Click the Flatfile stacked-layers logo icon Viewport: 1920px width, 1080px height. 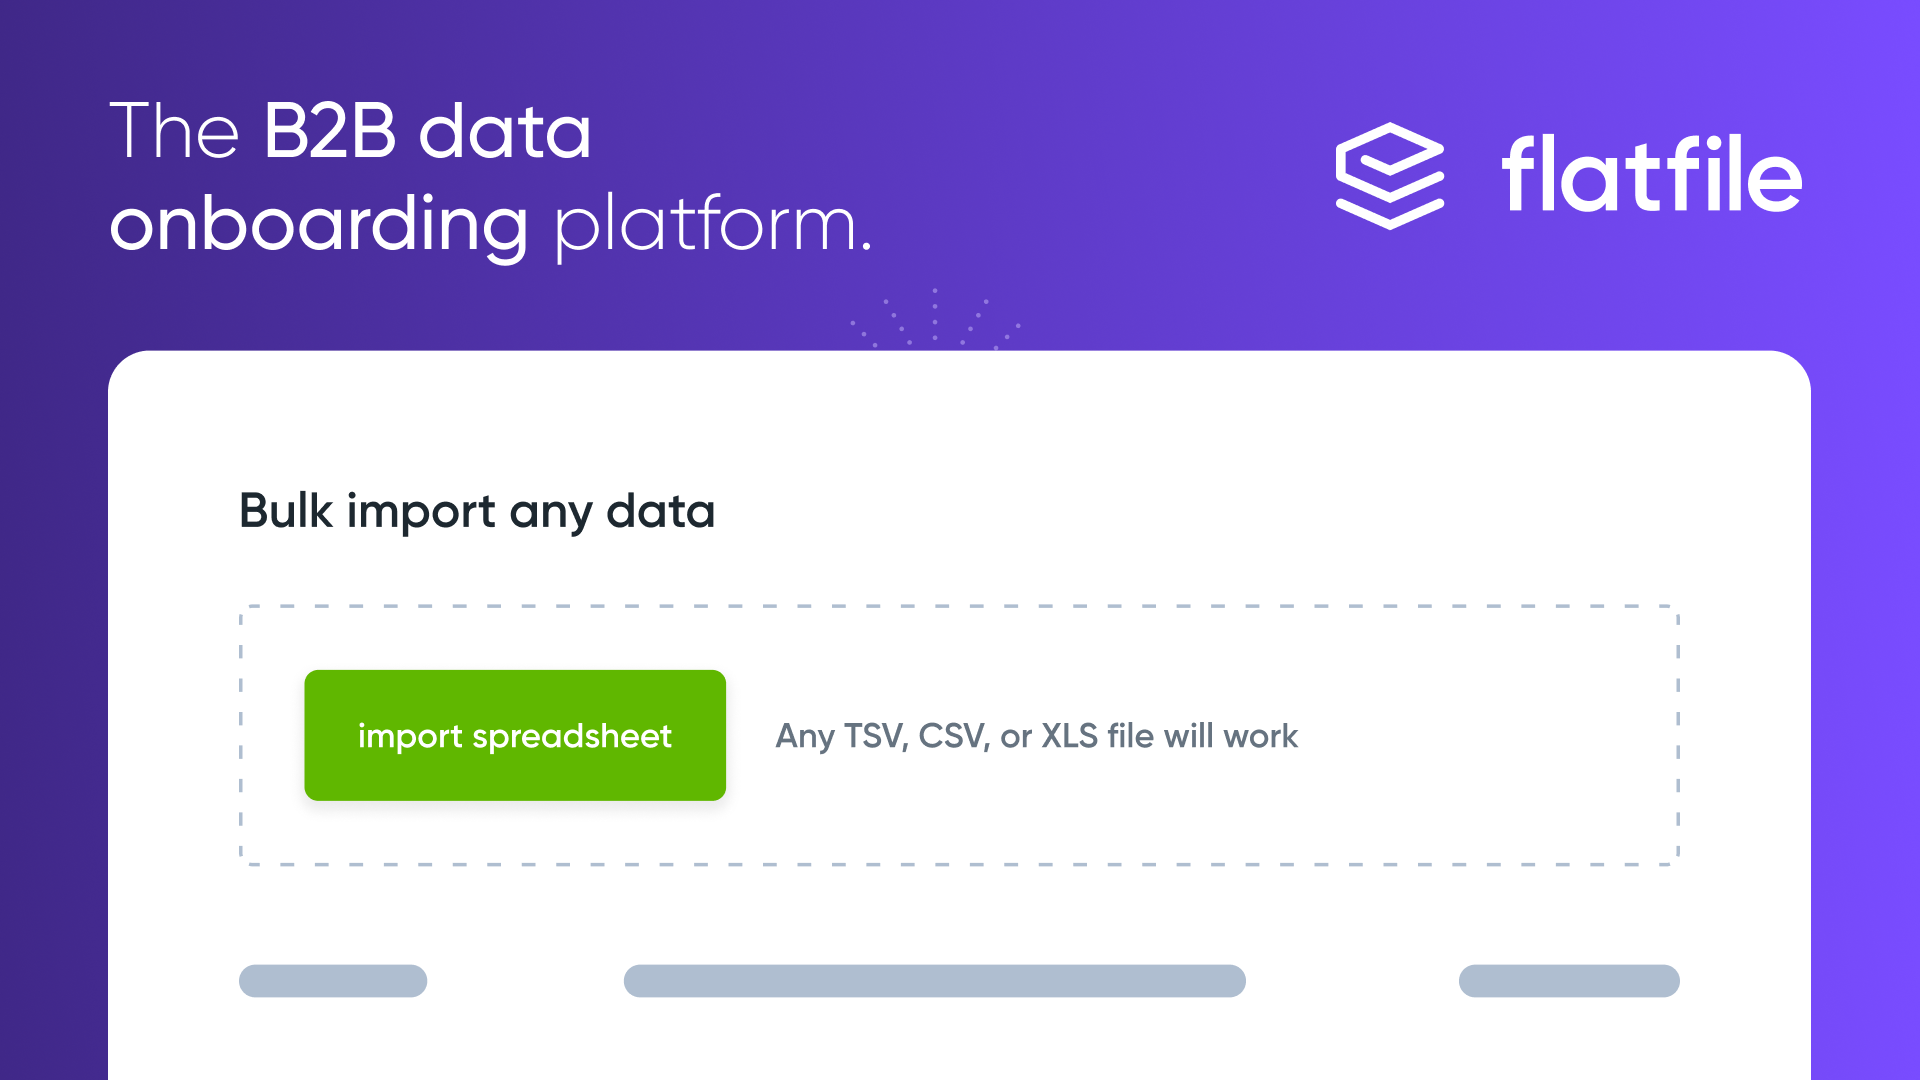click(1389, 176)
